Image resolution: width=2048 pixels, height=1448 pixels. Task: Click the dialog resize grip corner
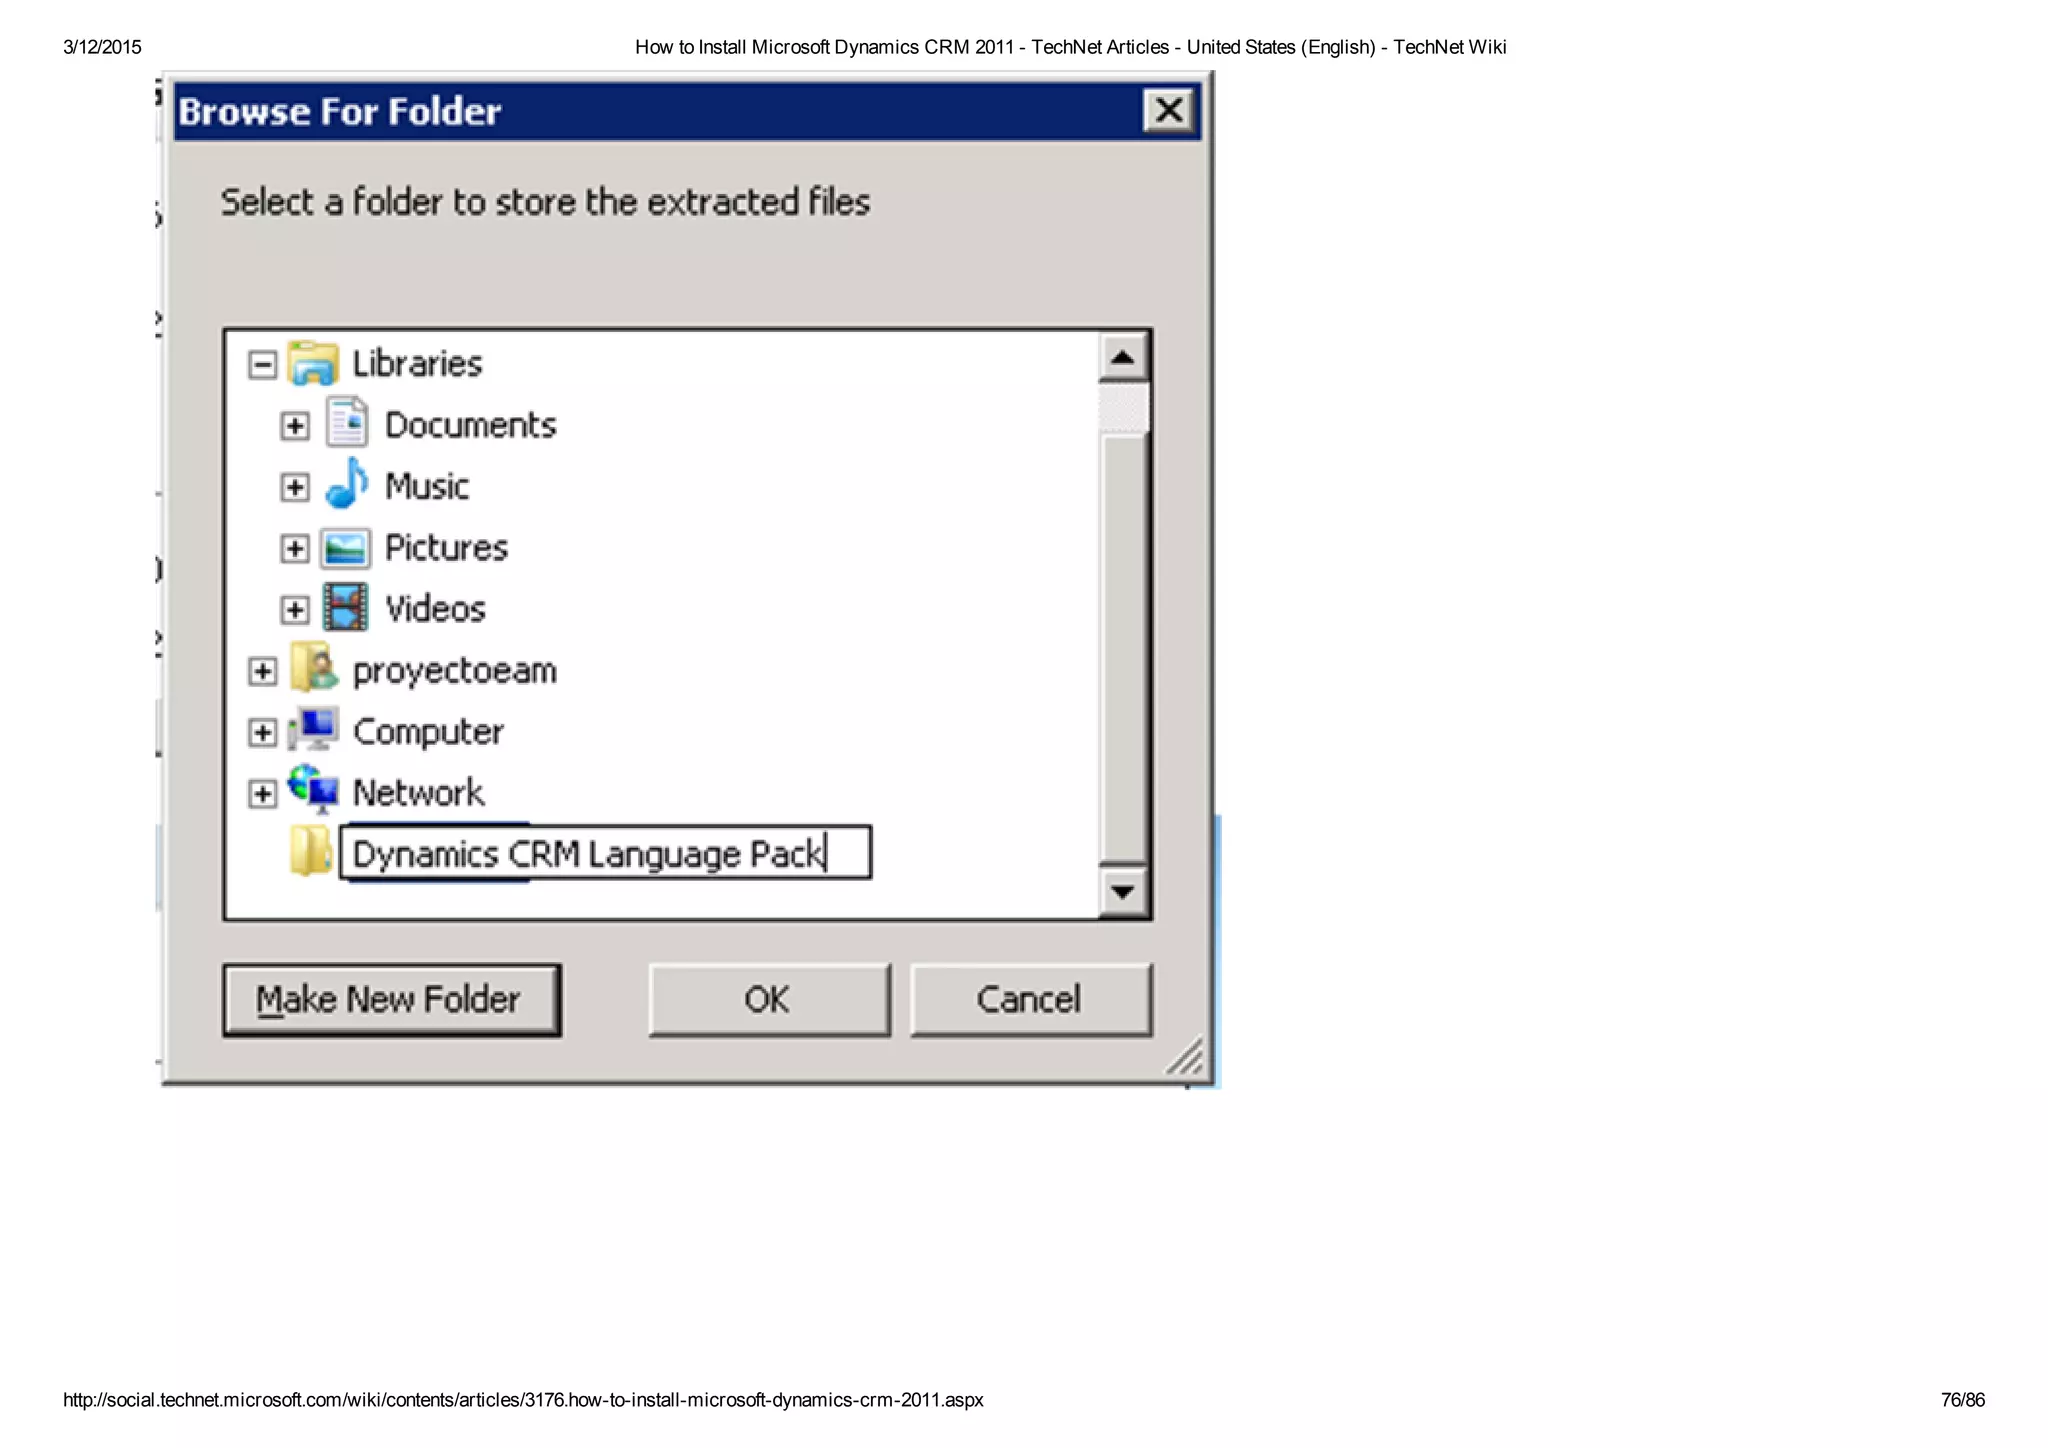click(1185, 1056)
